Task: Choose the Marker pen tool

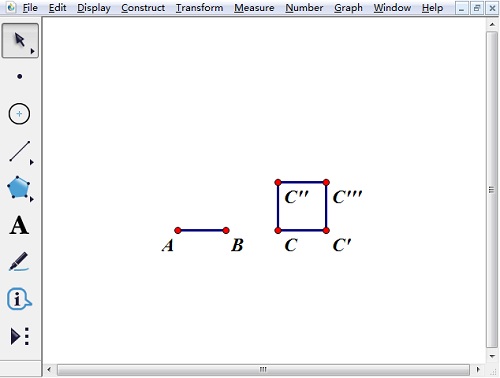Action: click(x=19, y=262)
